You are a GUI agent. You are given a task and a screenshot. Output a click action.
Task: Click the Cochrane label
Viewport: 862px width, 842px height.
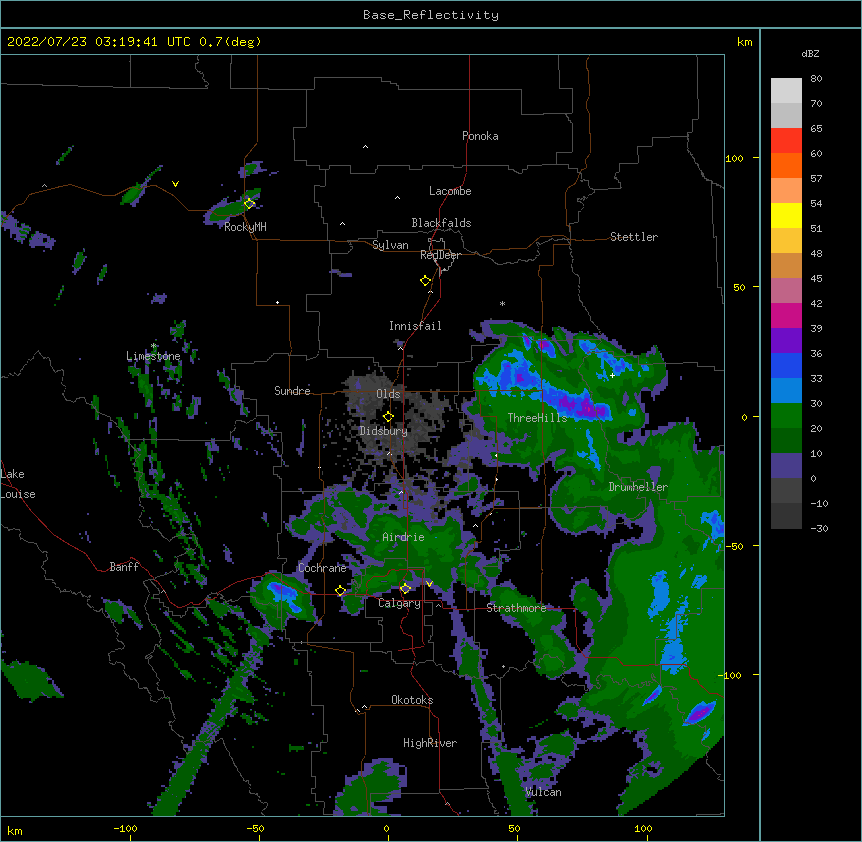pyautogui.click(x=322, y=568)
